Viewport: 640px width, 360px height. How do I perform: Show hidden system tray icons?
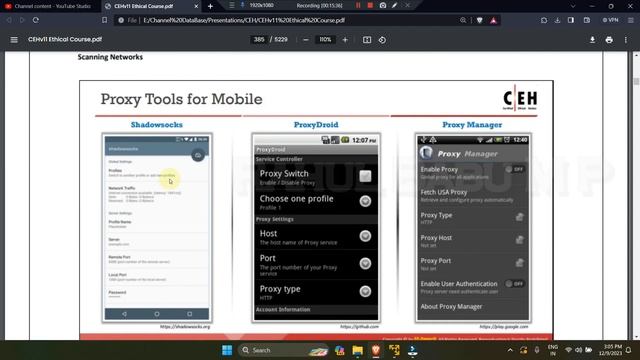(x=510, y=350)
